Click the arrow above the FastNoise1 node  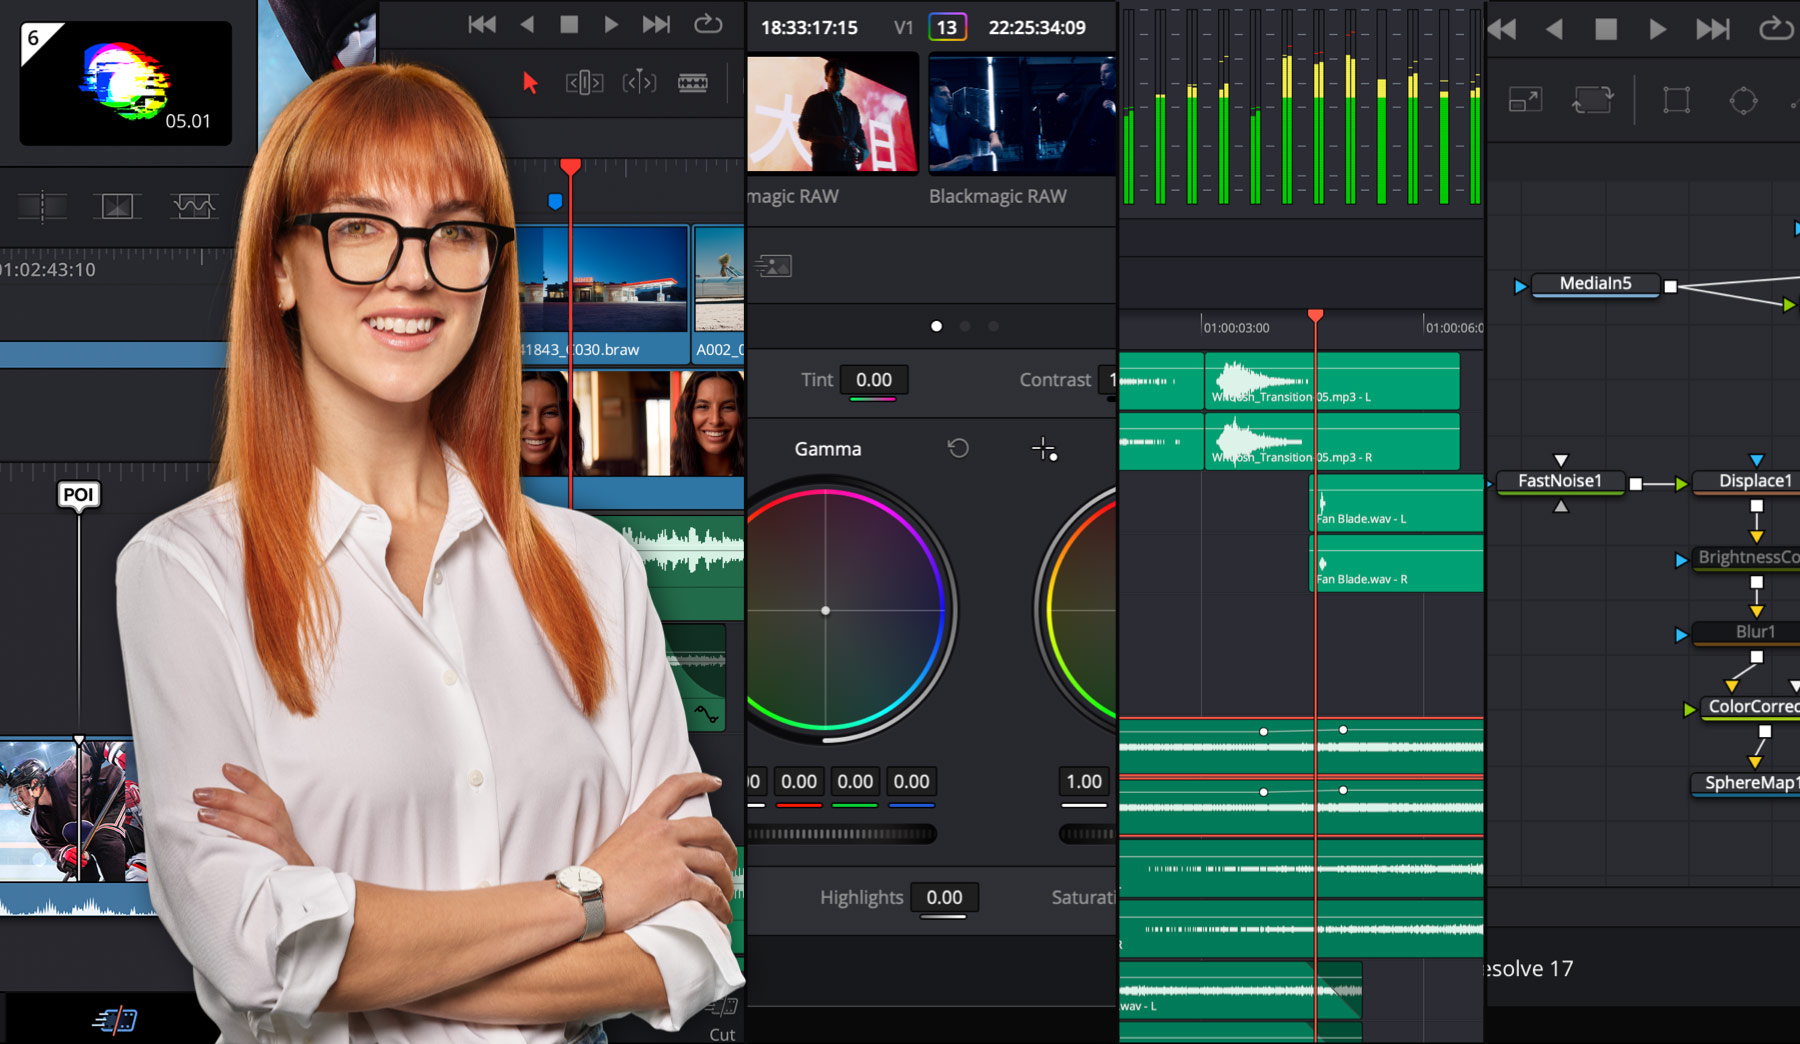(1559, 461)
